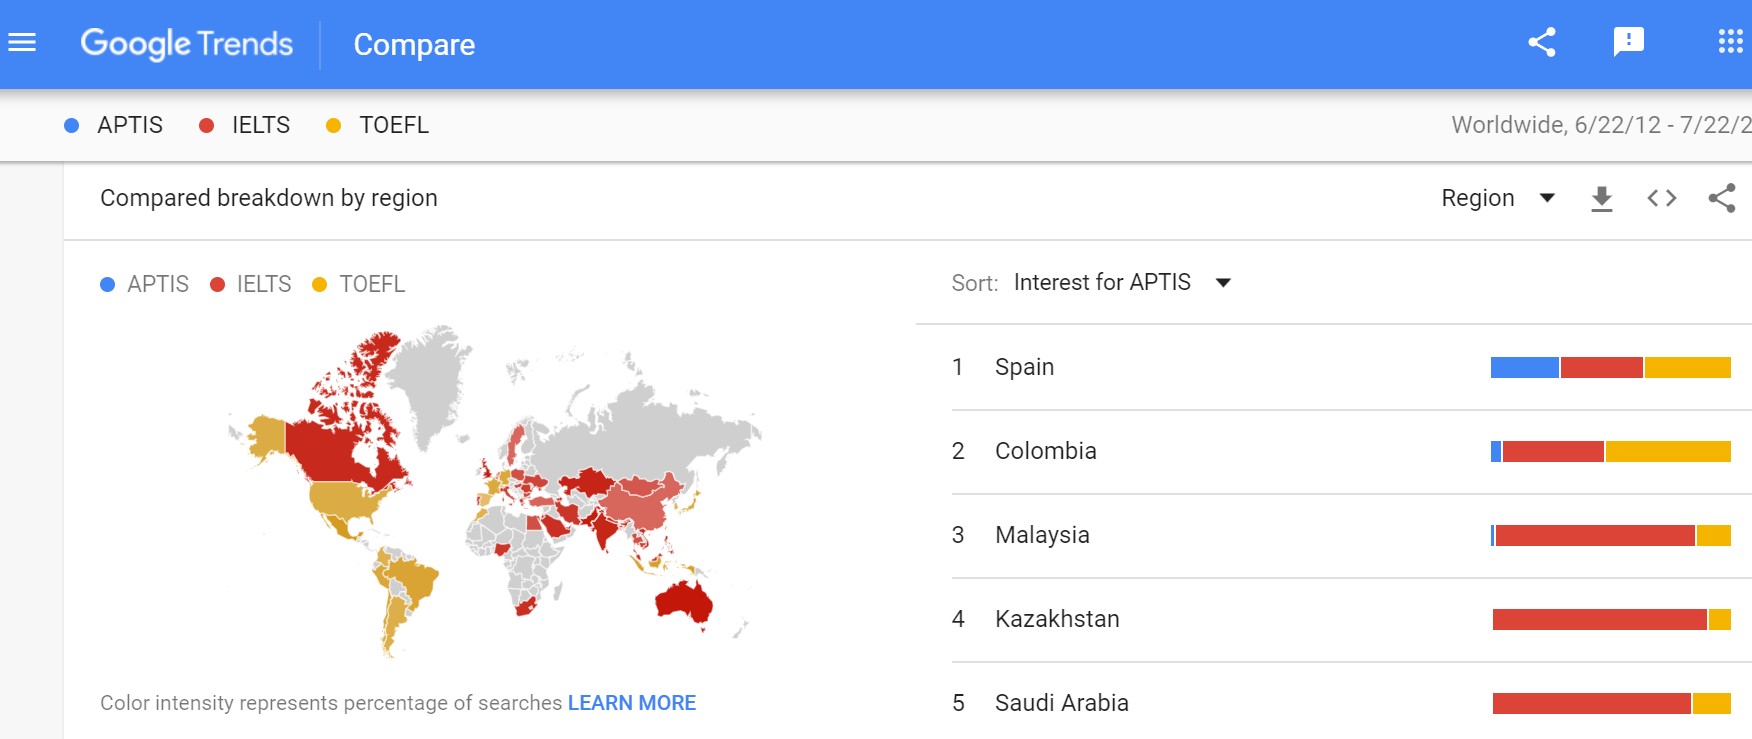Select the Spain row in ranking
1752x739 pixels.
(1024, 367)
